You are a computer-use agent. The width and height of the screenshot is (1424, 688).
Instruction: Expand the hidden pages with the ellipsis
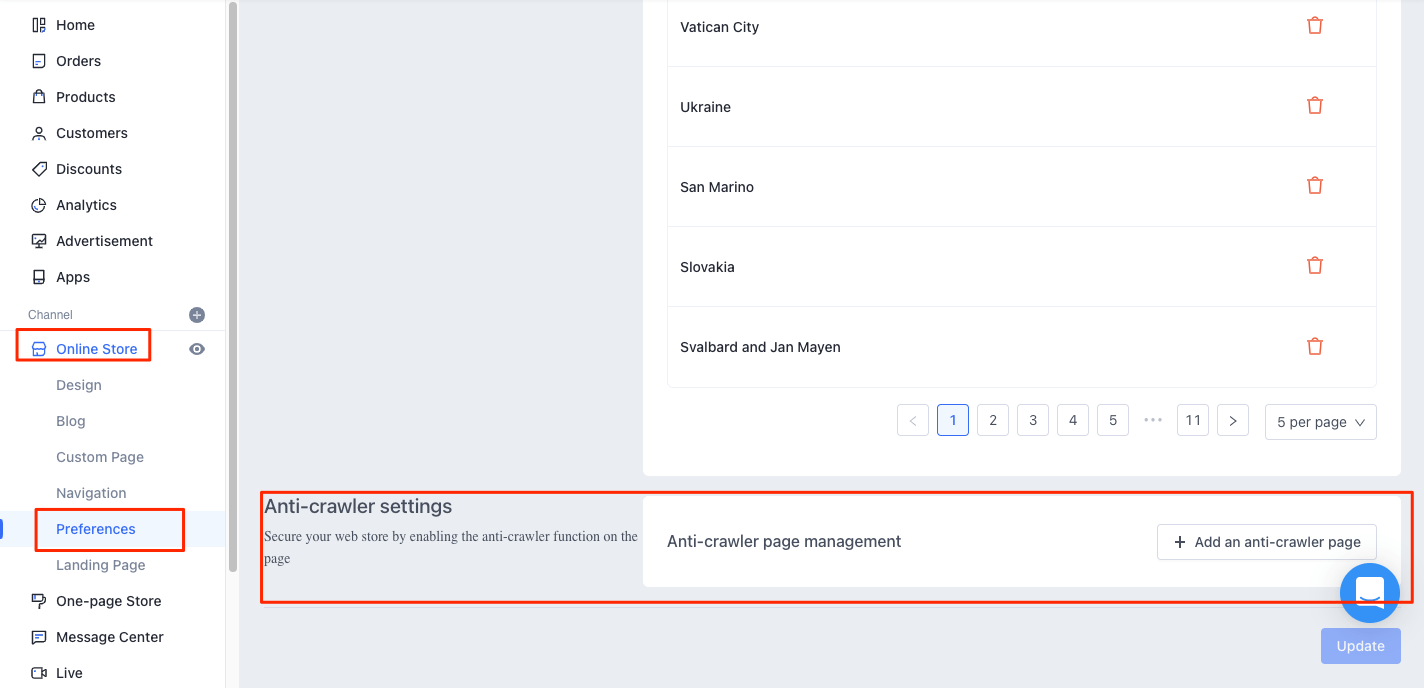[1152, 420]
